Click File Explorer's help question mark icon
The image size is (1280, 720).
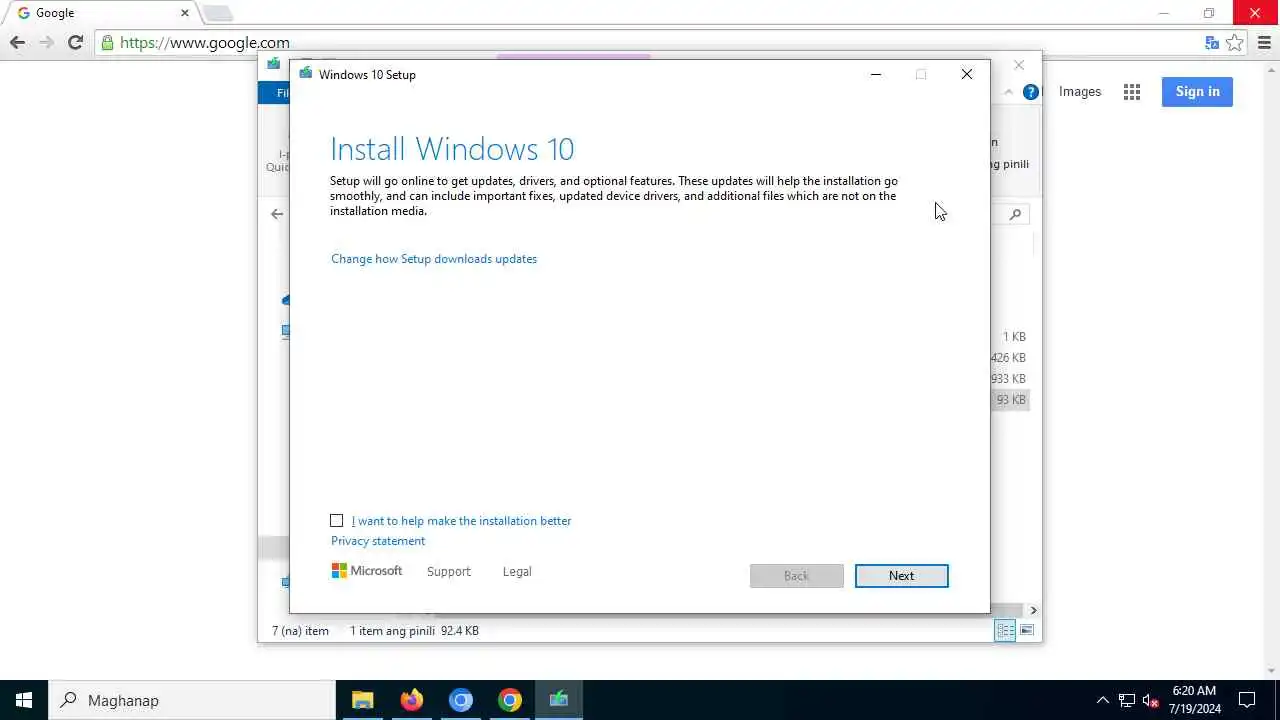click(x=1031, y=92)
